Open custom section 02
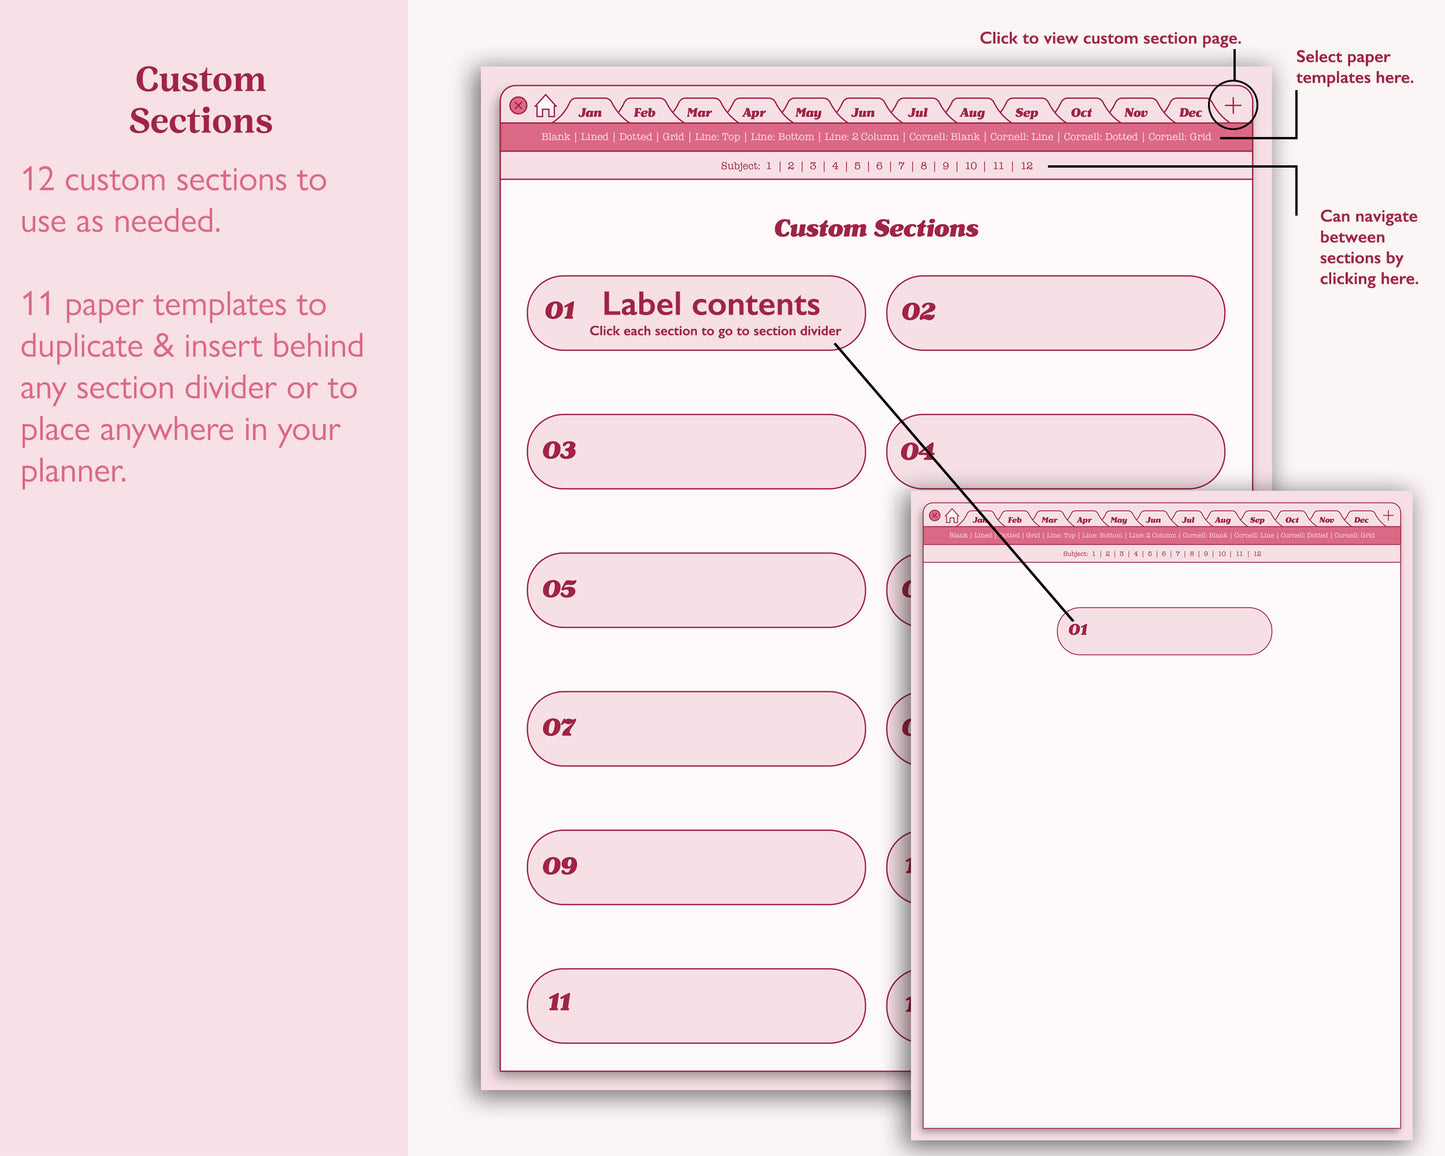1445x1156 pixels. pos(1055,313)
